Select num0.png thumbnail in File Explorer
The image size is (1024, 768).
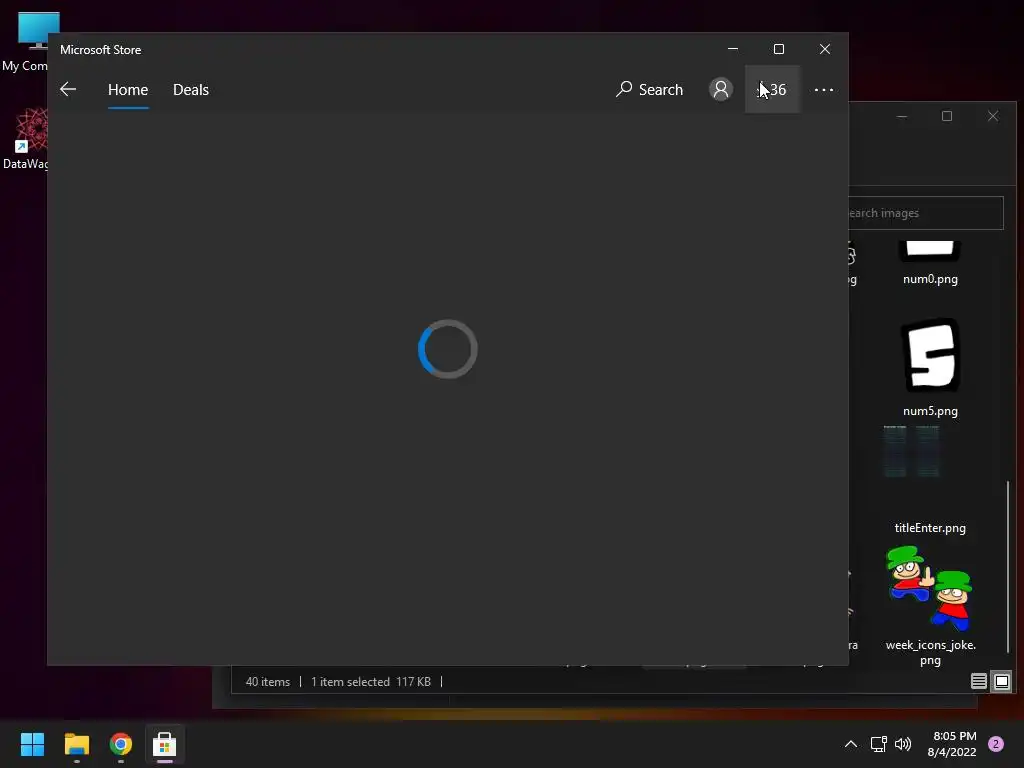(x=930, y=251)
